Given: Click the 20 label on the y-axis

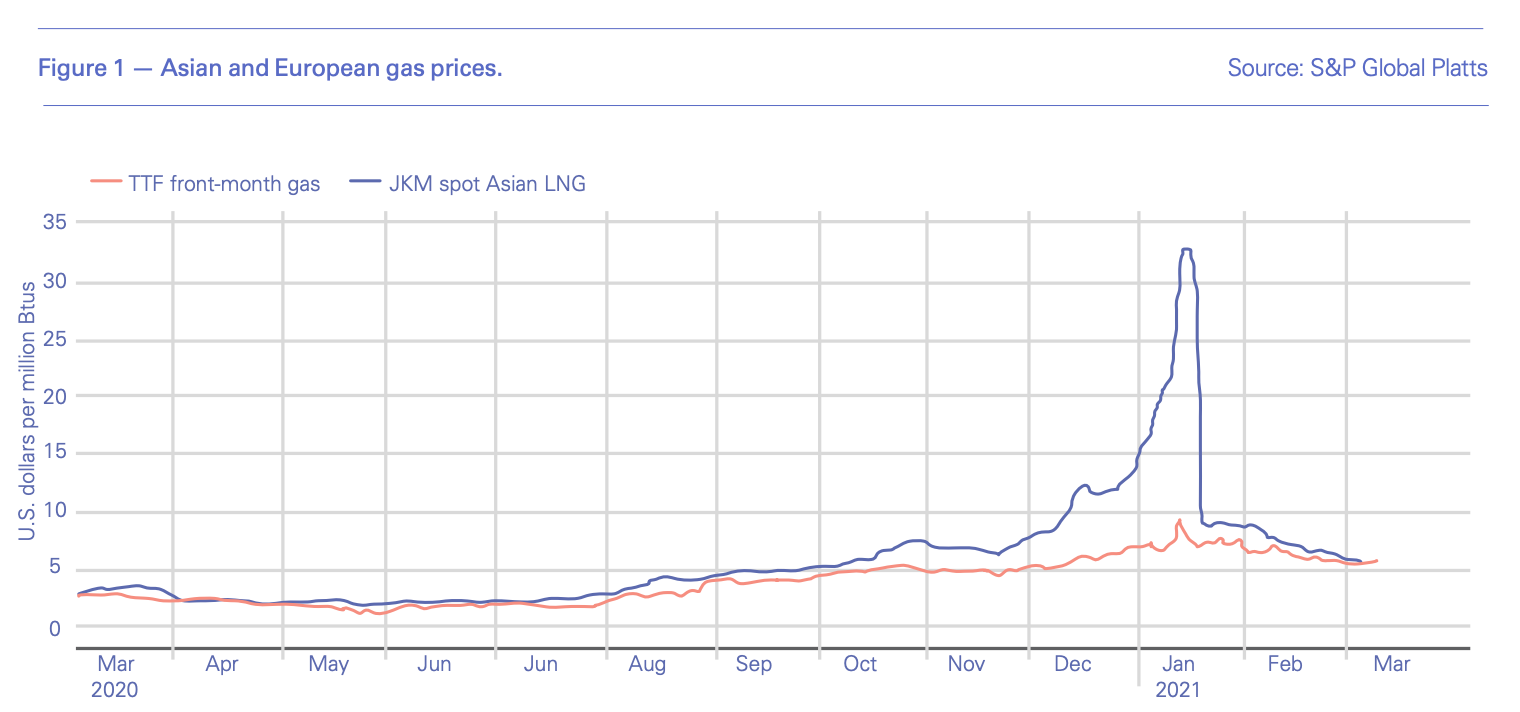Looking at the screenshot, I should tap(53, 396).
